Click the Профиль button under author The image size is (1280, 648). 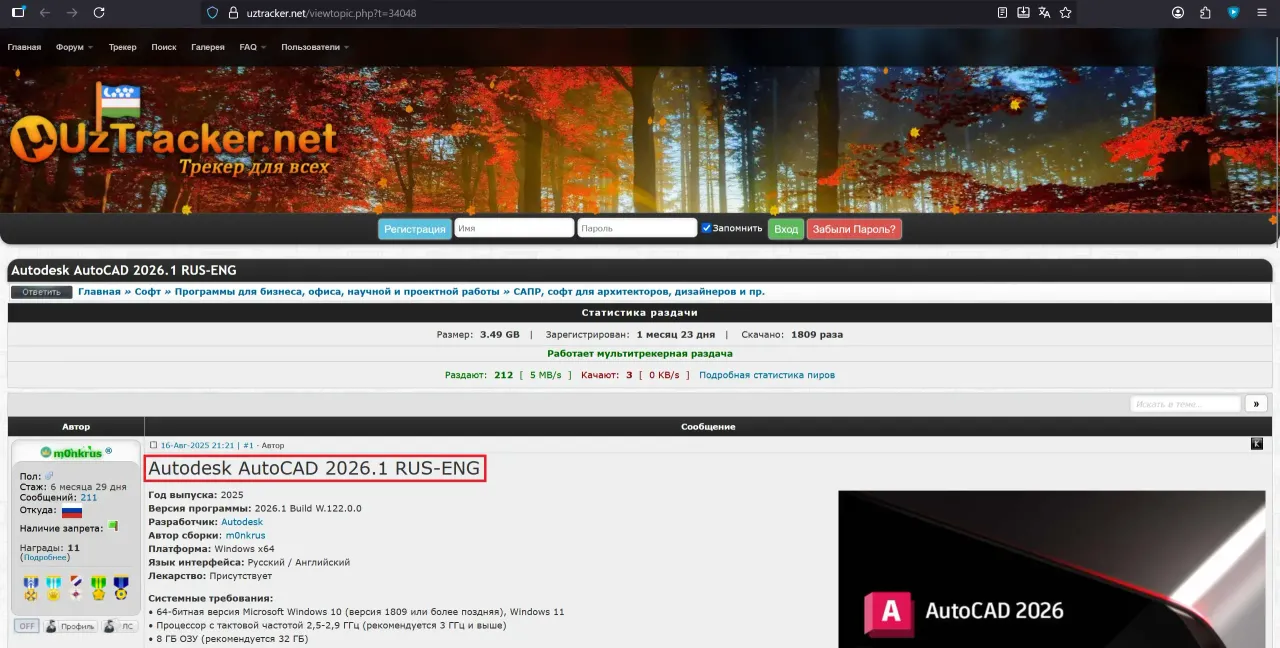coord(71,626)
